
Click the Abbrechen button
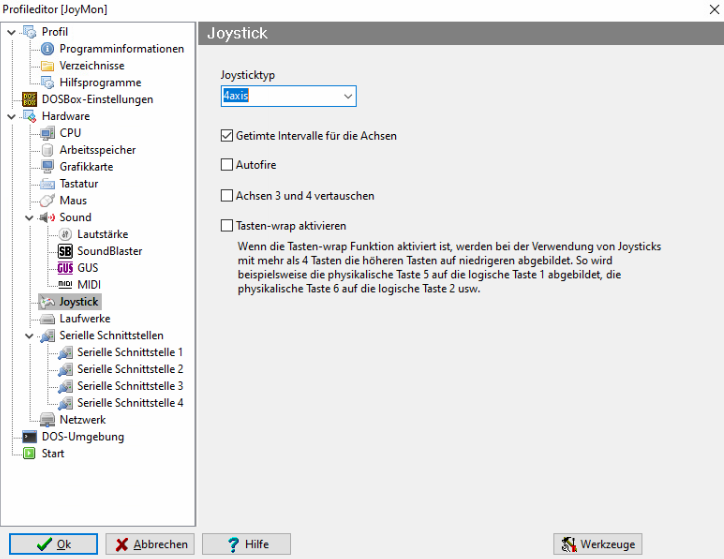point(150,545)
